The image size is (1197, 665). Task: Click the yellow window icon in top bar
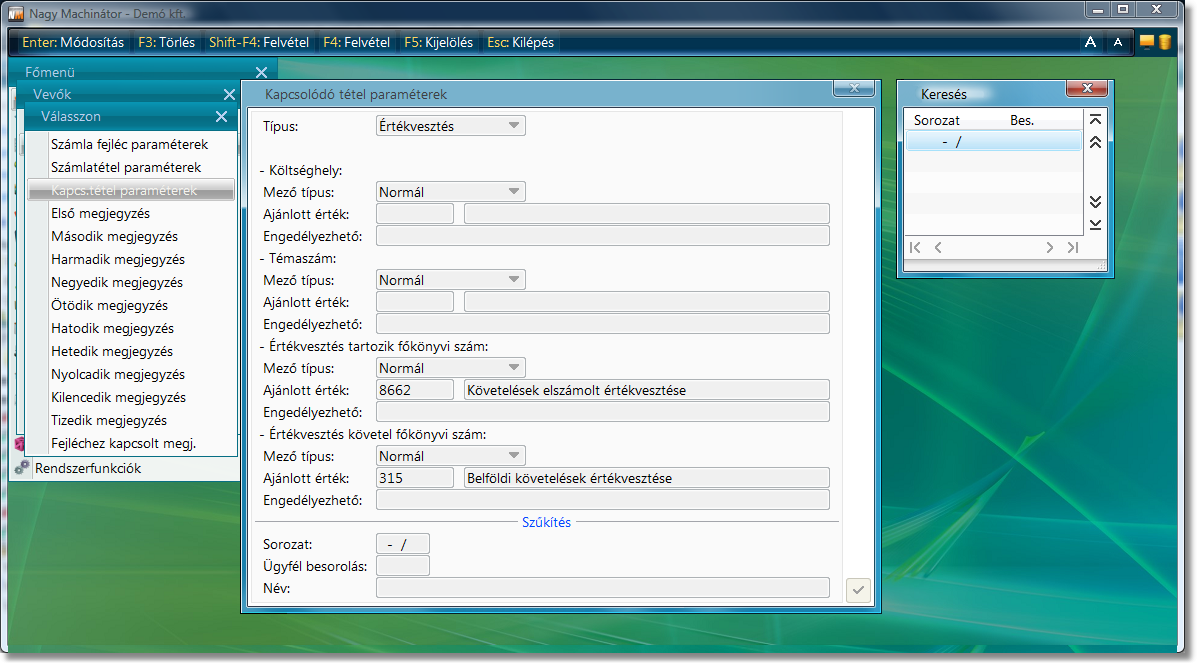pyautogui.click(x=1147, y=42)
